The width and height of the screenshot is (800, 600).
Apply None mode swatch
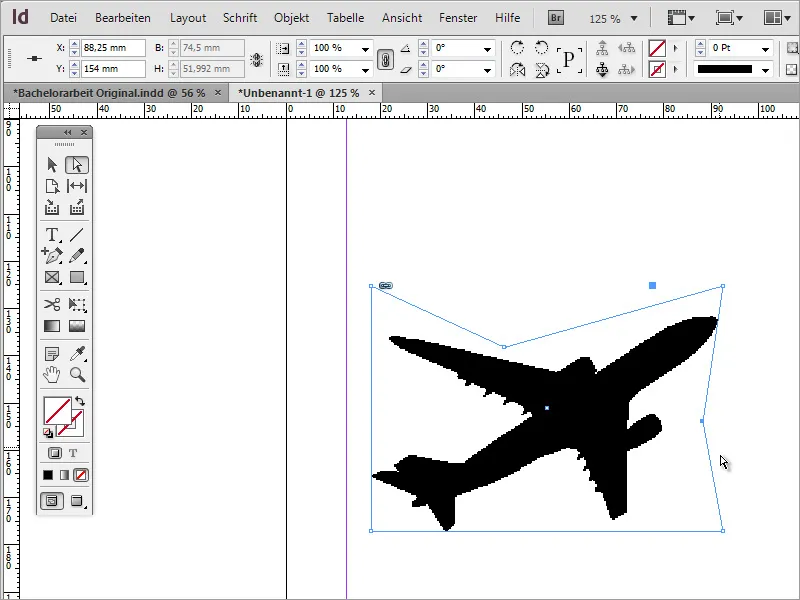pos(81,475)
